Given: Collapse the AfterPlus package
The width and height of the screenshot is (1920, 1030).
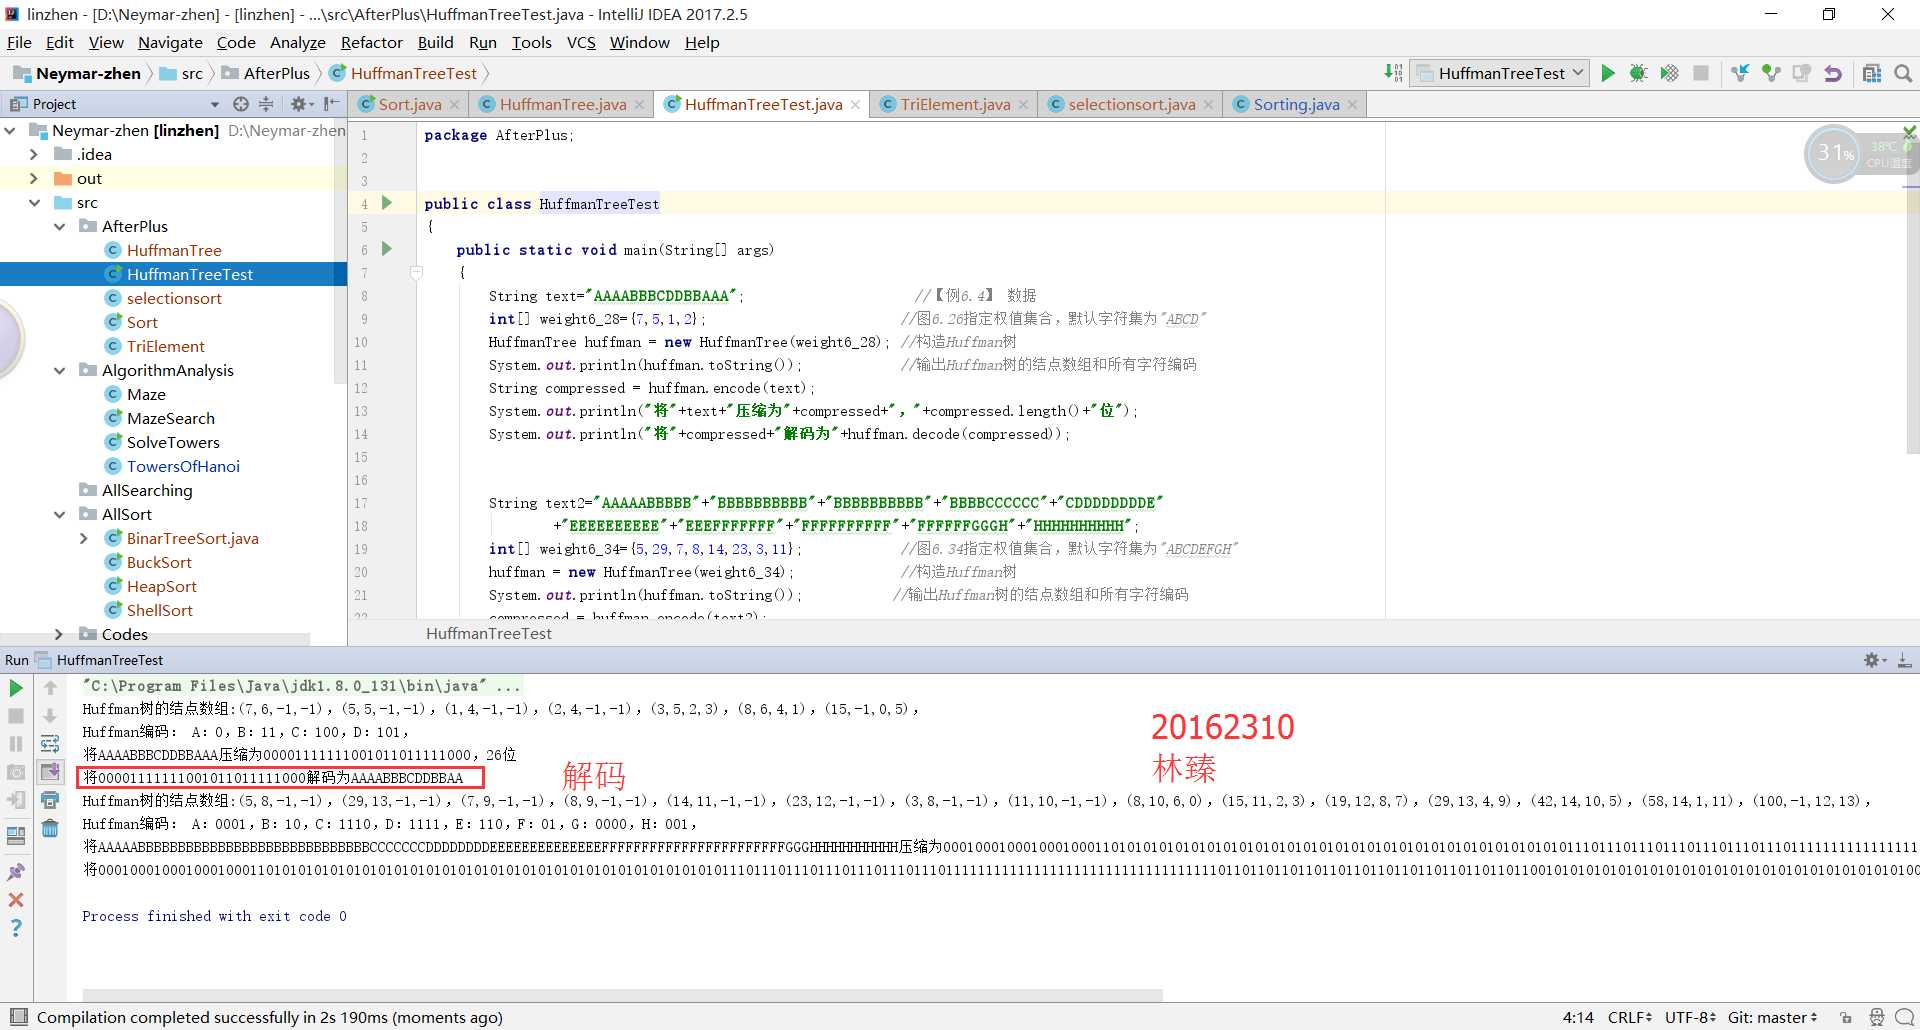Looking at the screenshot, I should 59,226.
